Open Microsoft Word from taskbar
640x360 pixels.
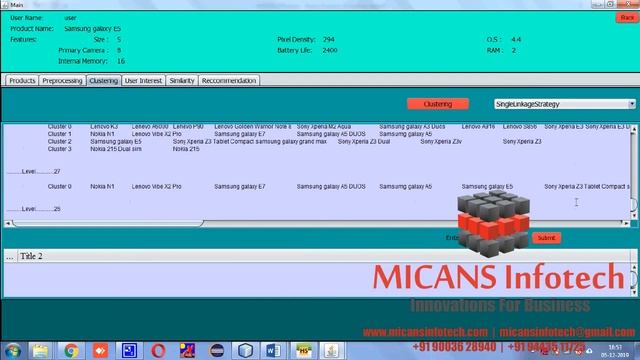(x=273, y=351)
